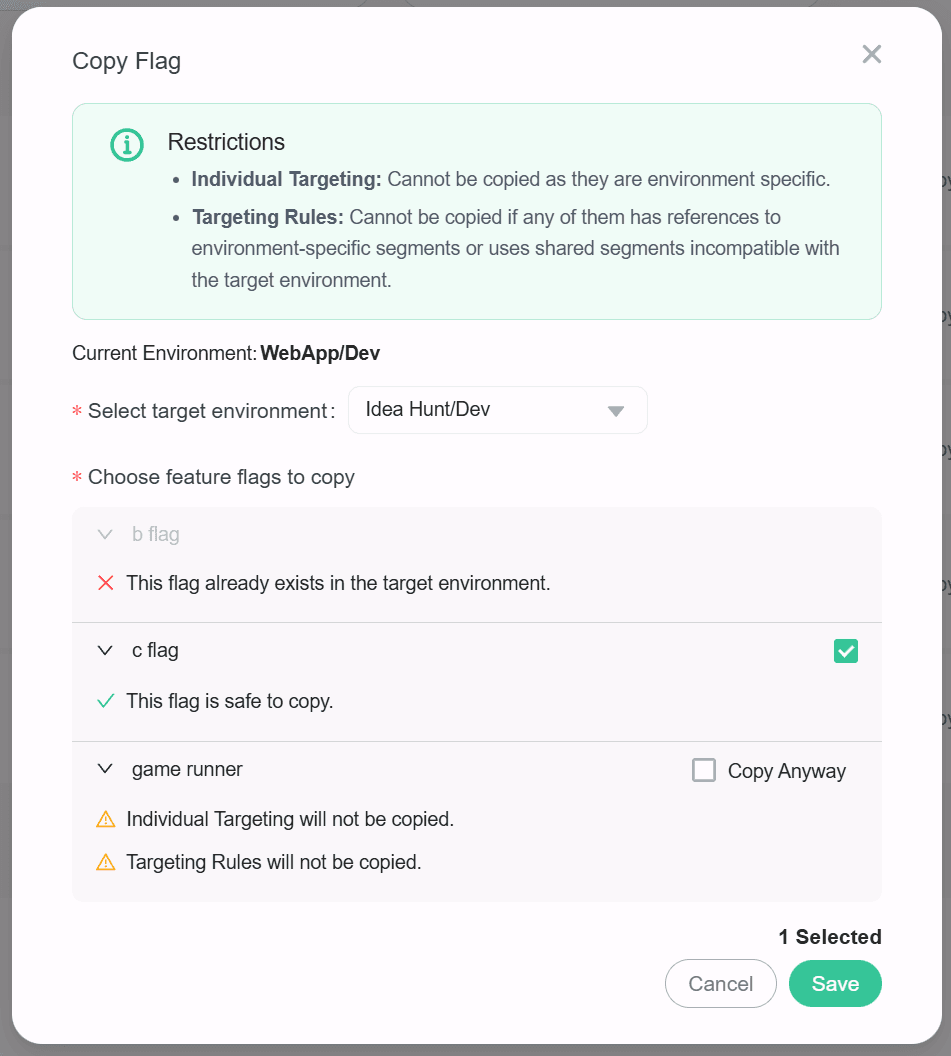This screenshot has height=1056, width=951.
Task: Save the flag copy operation
Action: pos(835,983)
